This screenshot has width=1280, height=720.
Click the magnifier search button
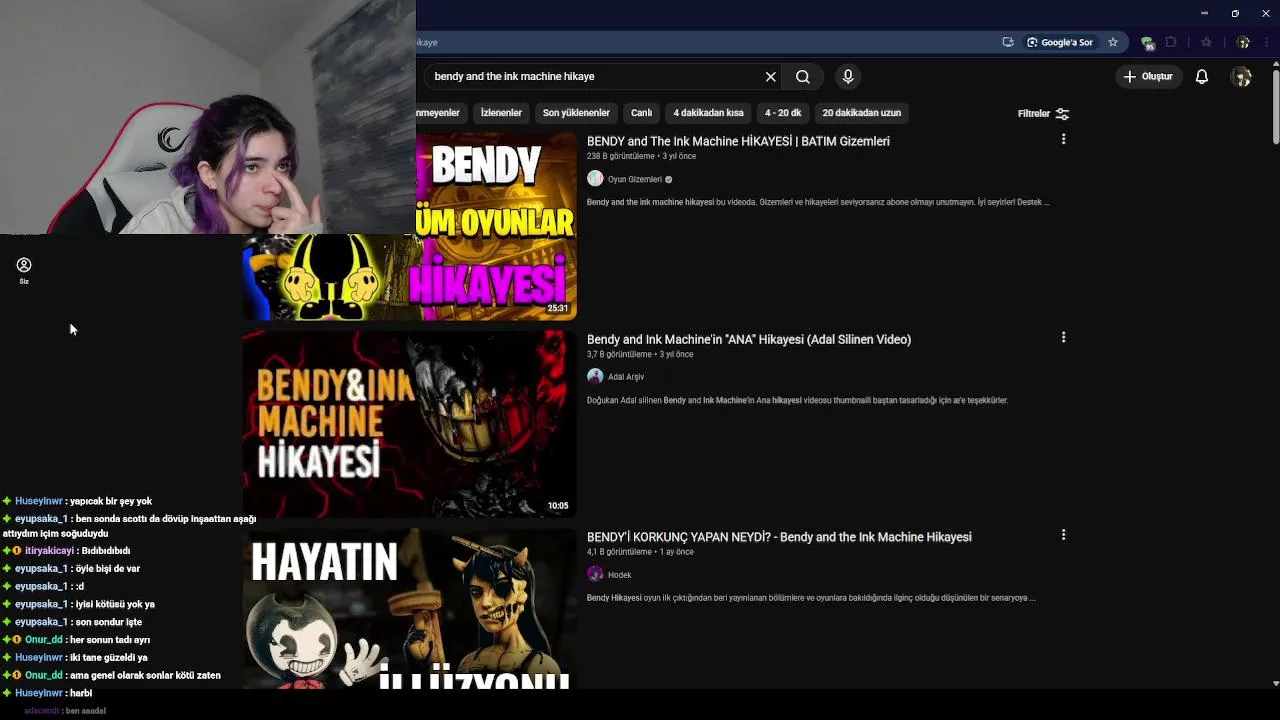point(803,76)
